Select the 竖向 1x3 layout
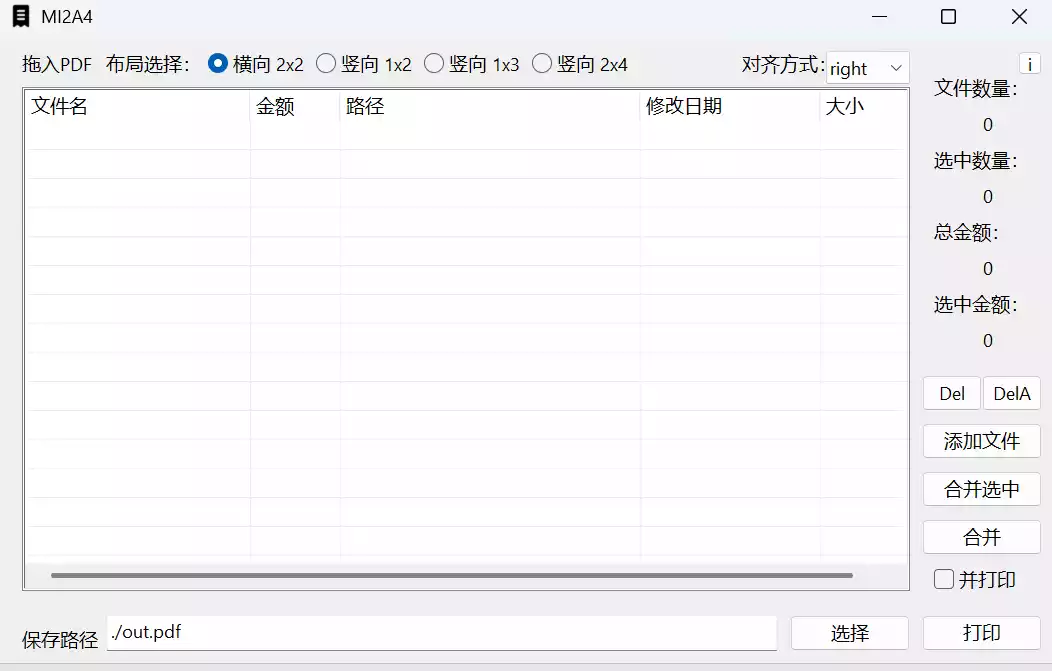 433,63
